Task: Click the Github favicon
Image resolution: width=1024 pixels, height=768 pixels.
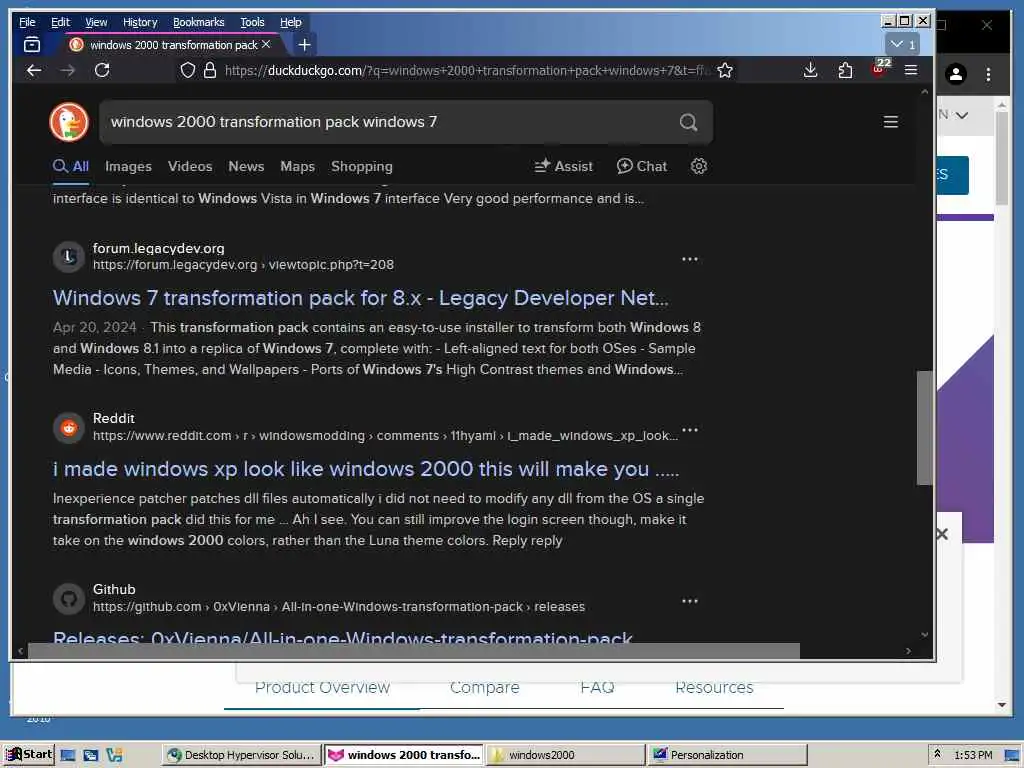Action: click(69, 599)
